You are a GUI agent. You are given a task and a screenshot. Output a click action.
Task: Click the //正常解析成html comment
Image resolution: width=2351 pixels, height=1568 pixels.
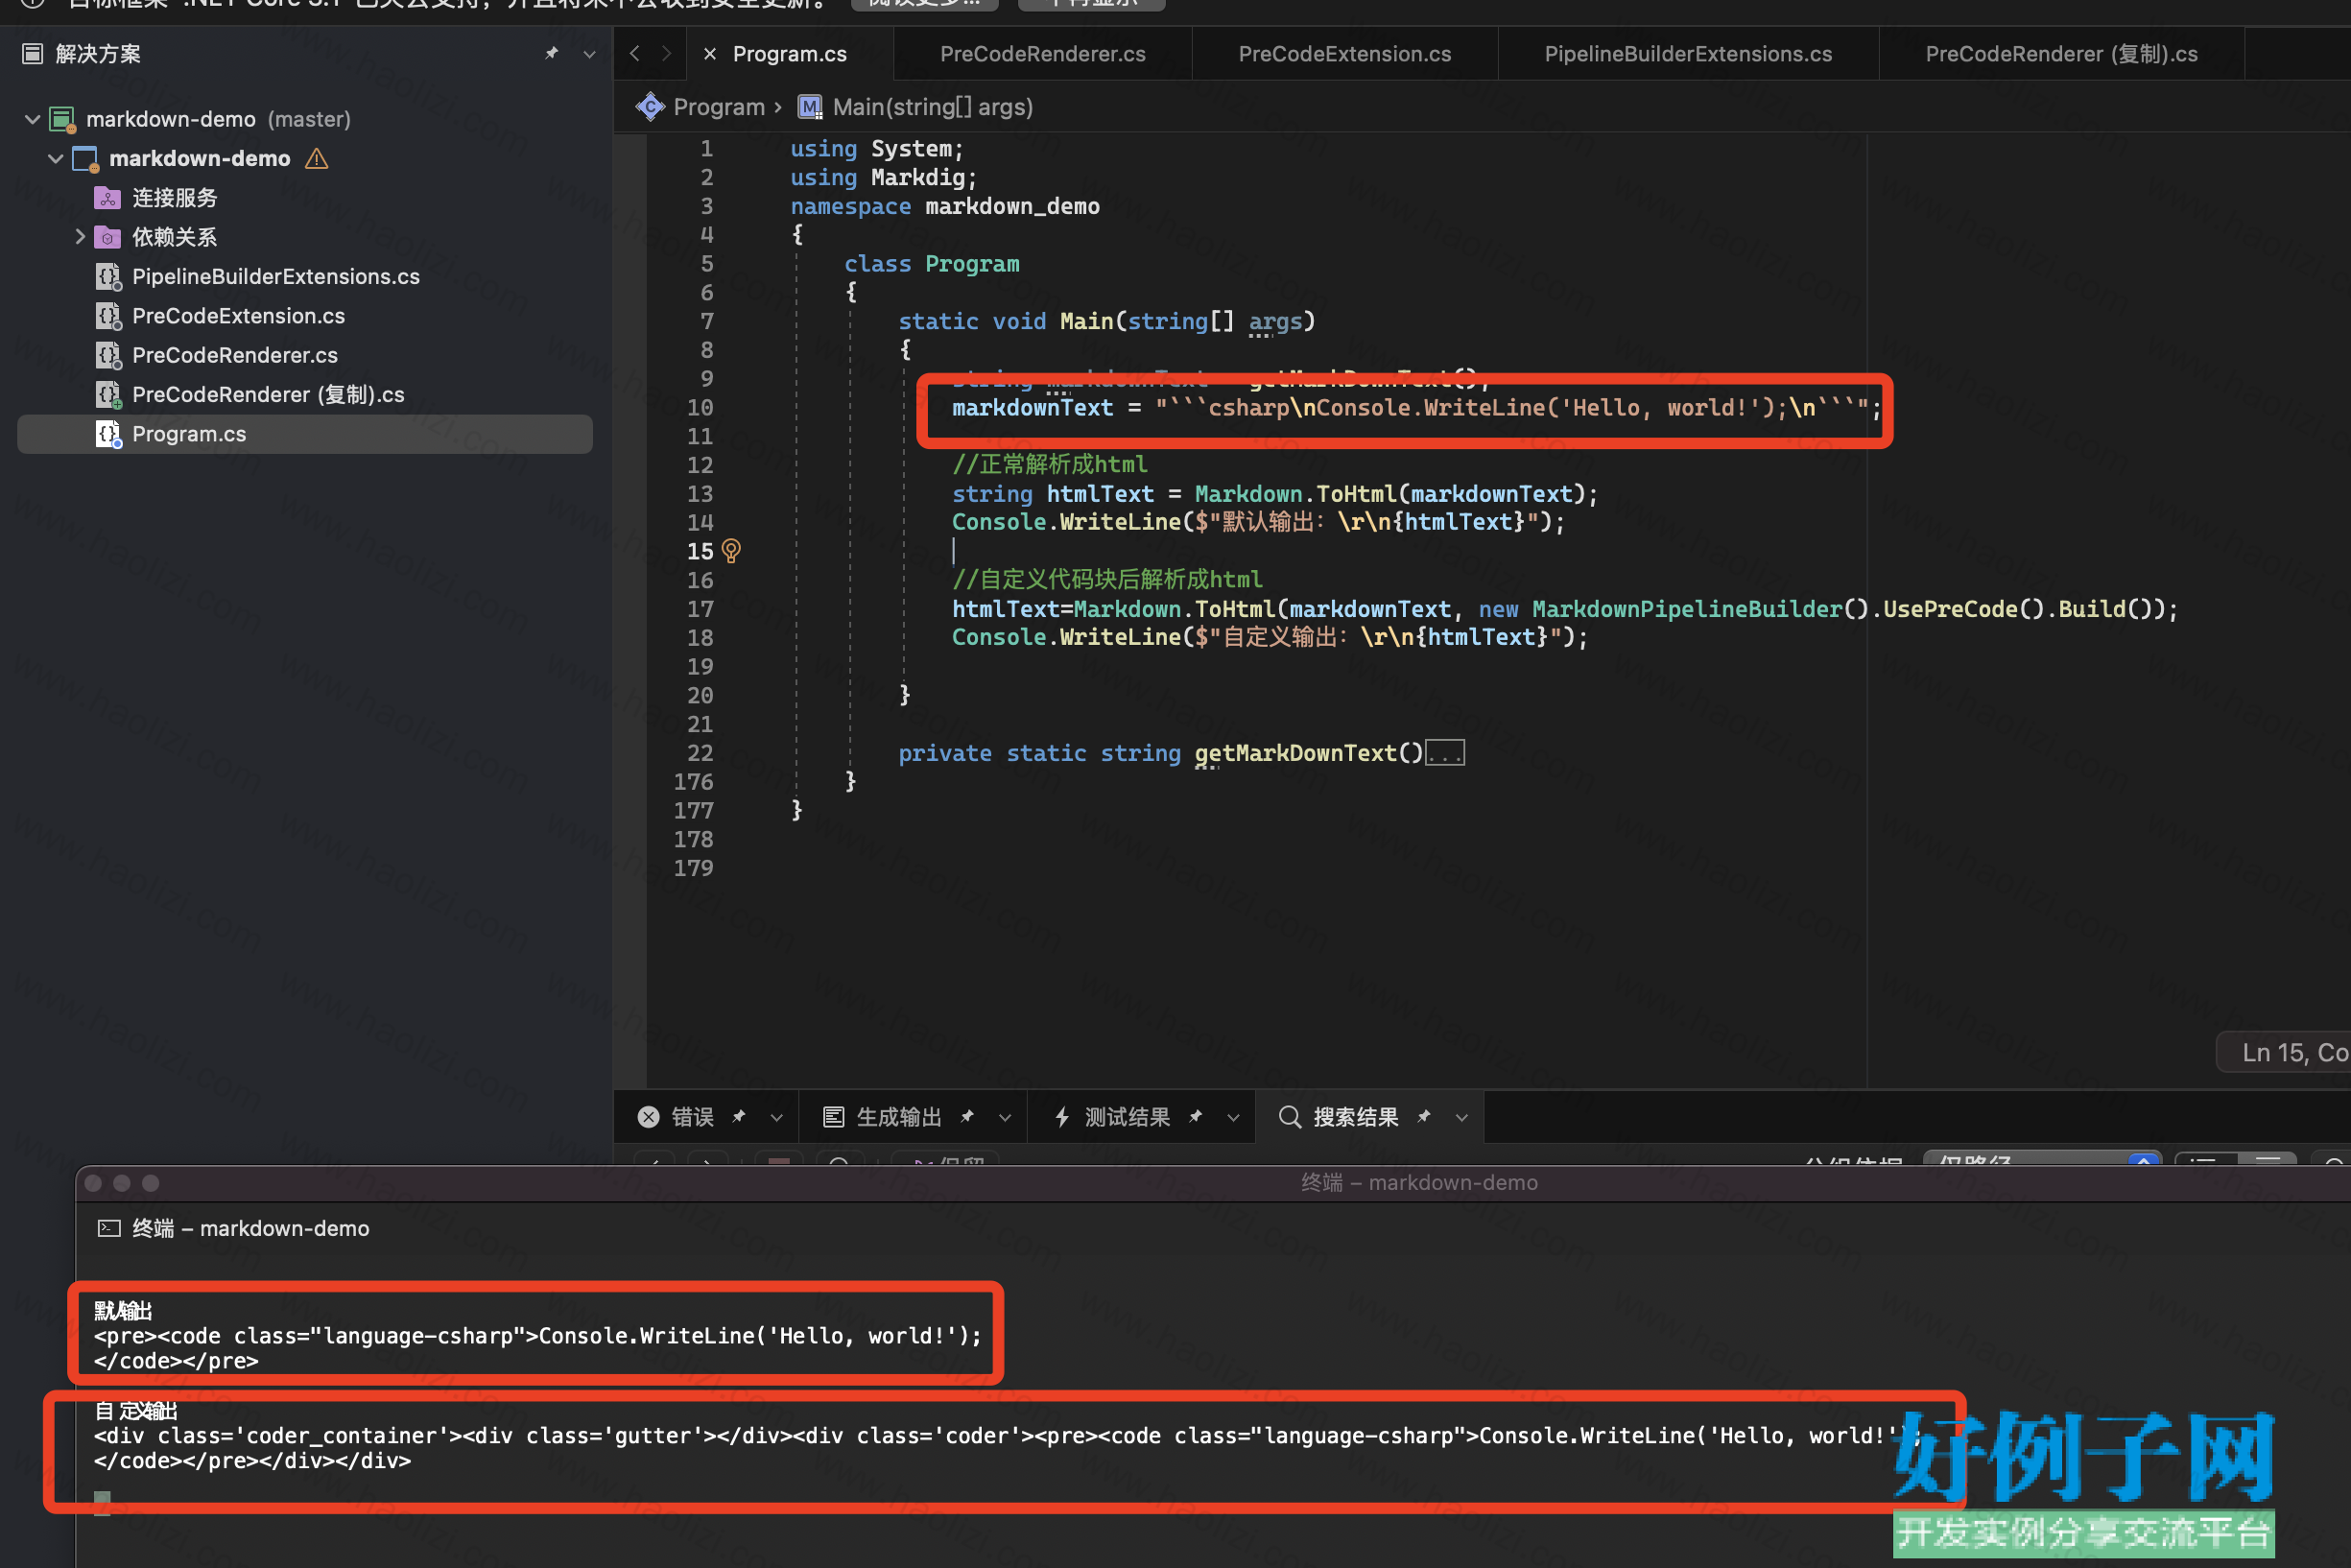tap(1049, 465)
